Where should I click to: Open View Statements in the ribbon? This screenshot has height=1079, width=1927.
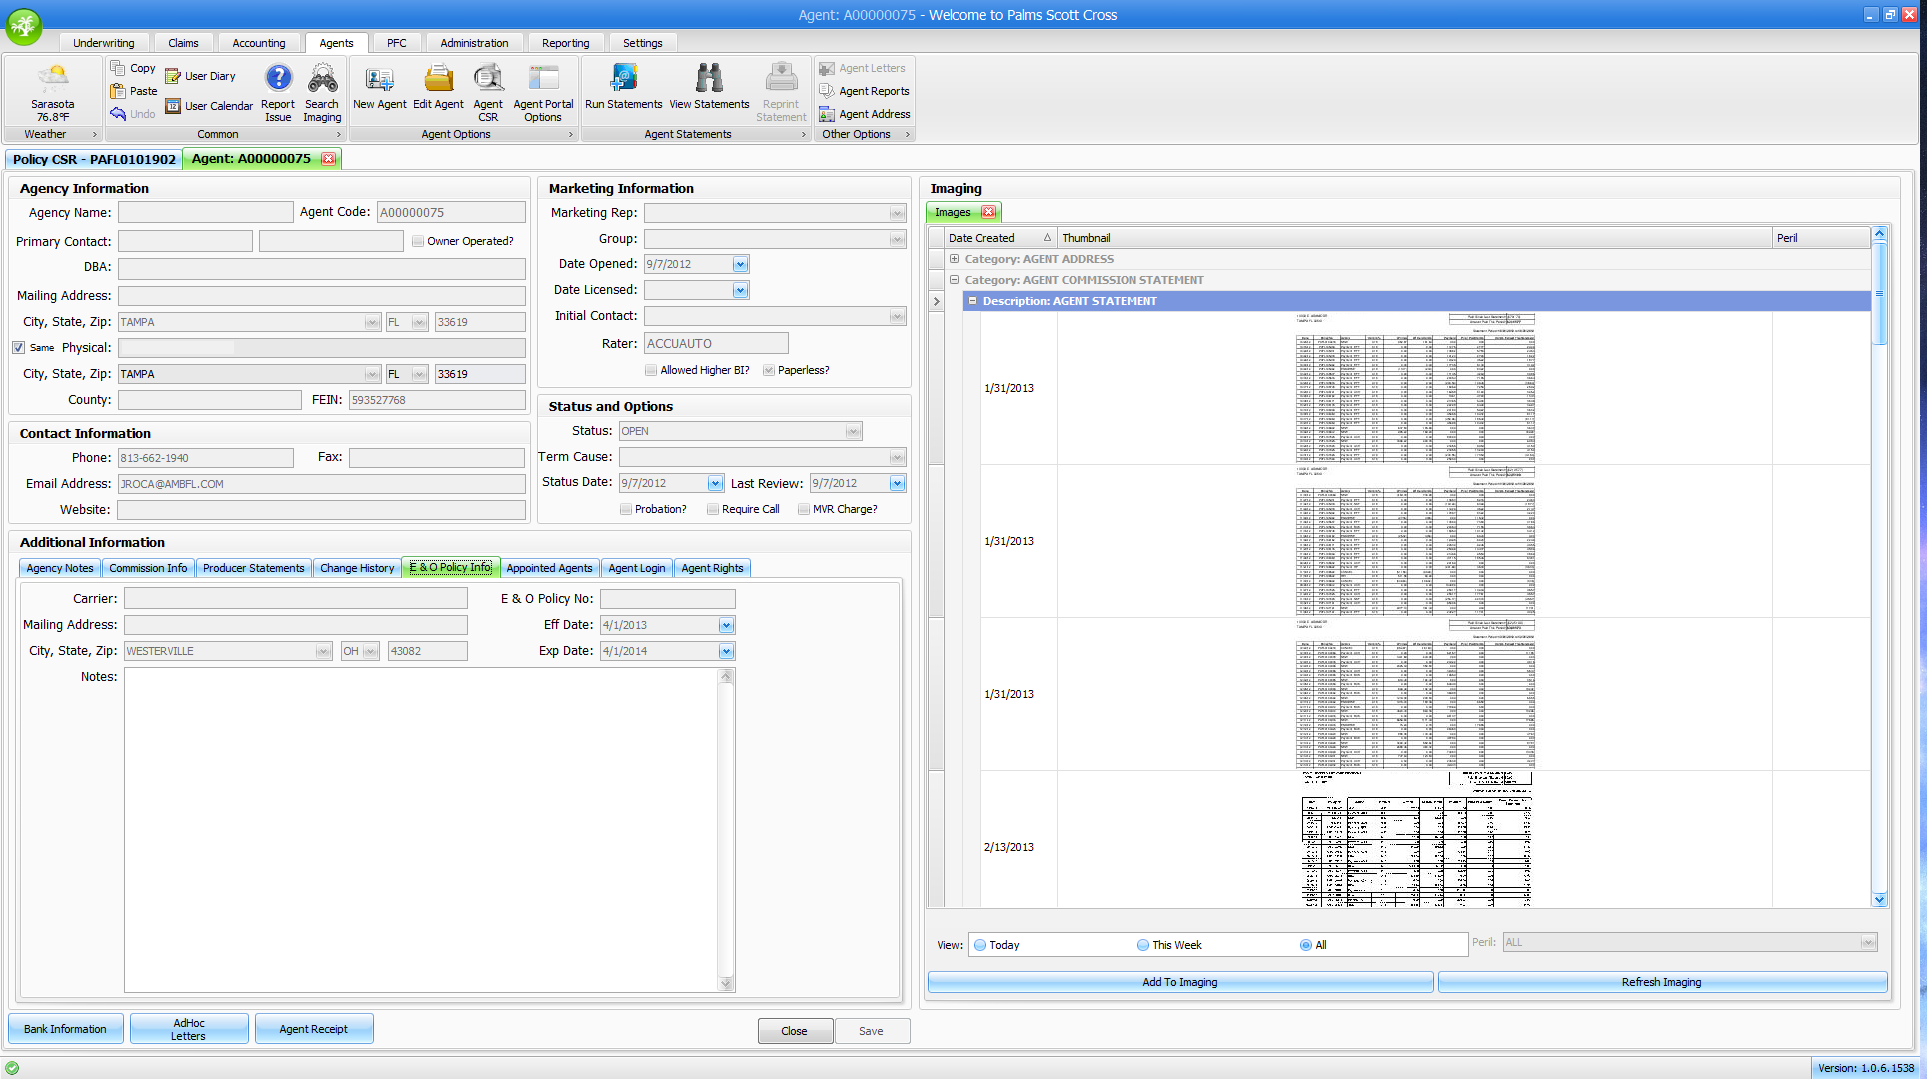pyautogui.click(x=709, y=88)
